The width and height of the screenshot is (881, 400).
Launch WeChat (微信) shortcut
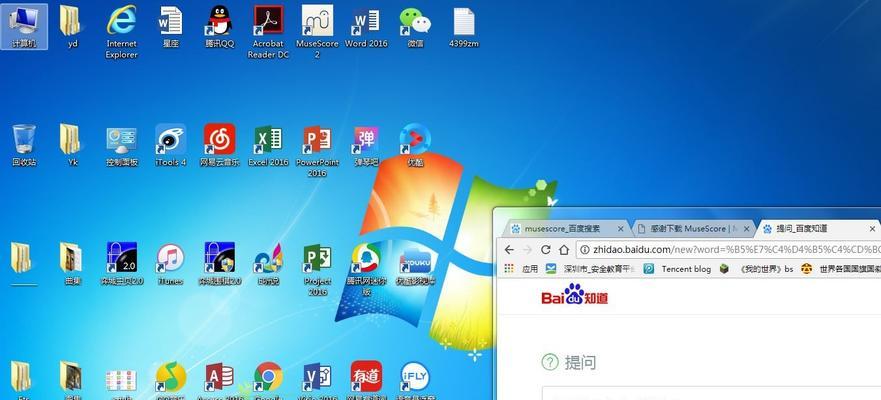(x=415, y=26)
